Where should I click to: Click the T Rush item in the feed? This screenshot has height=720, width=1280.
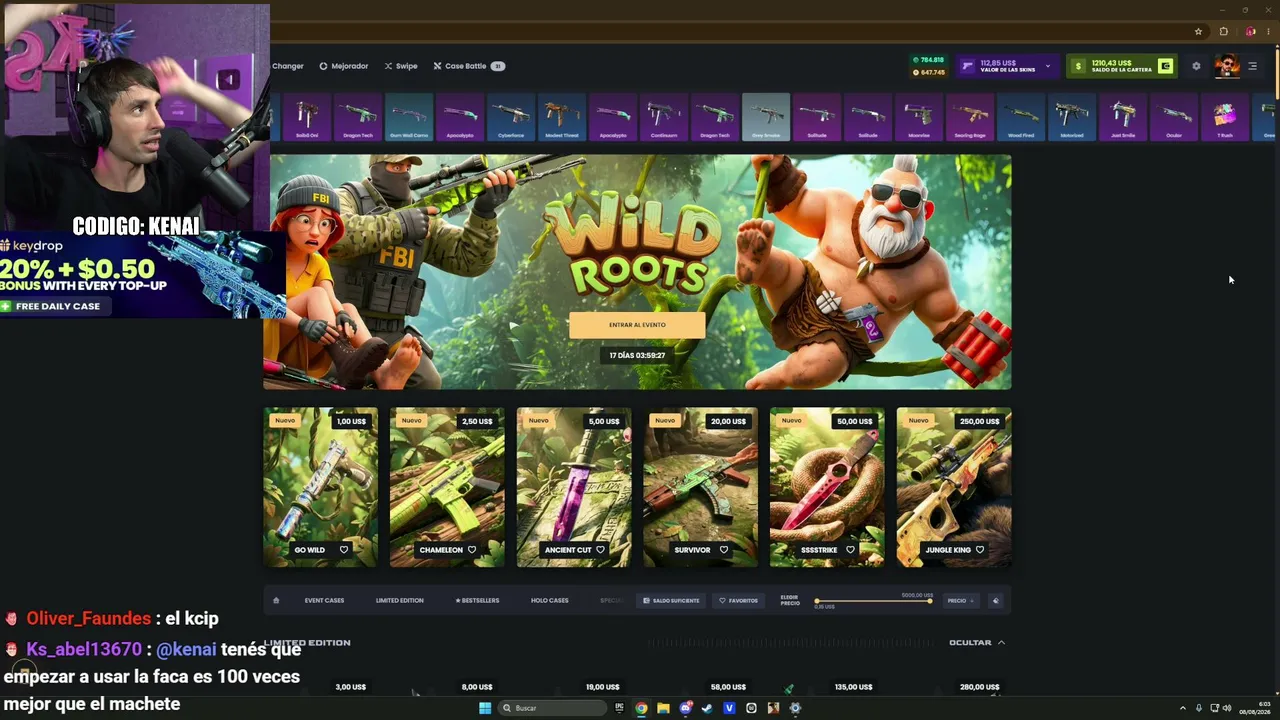coord(1225,117)
